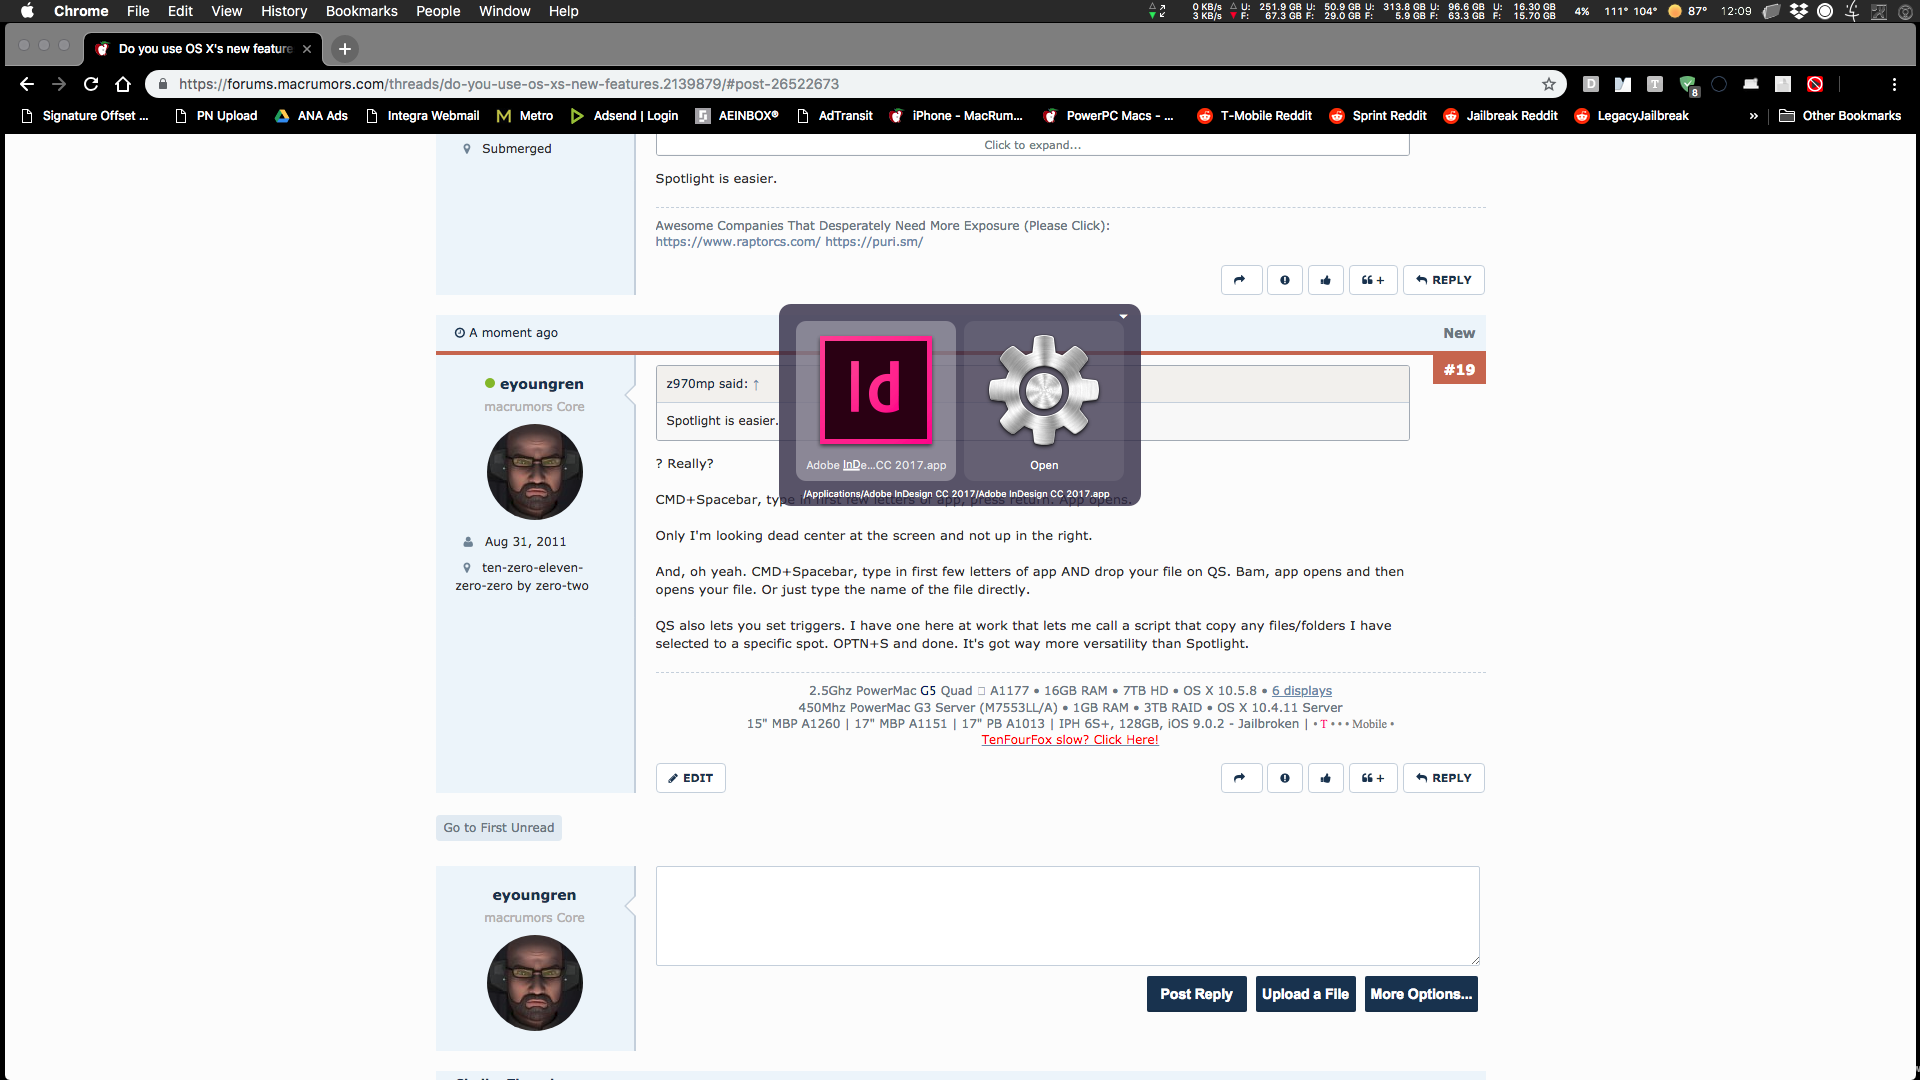
Task: Like z970mp's post with the thumbs-up icon
Action: (1326, 280)
